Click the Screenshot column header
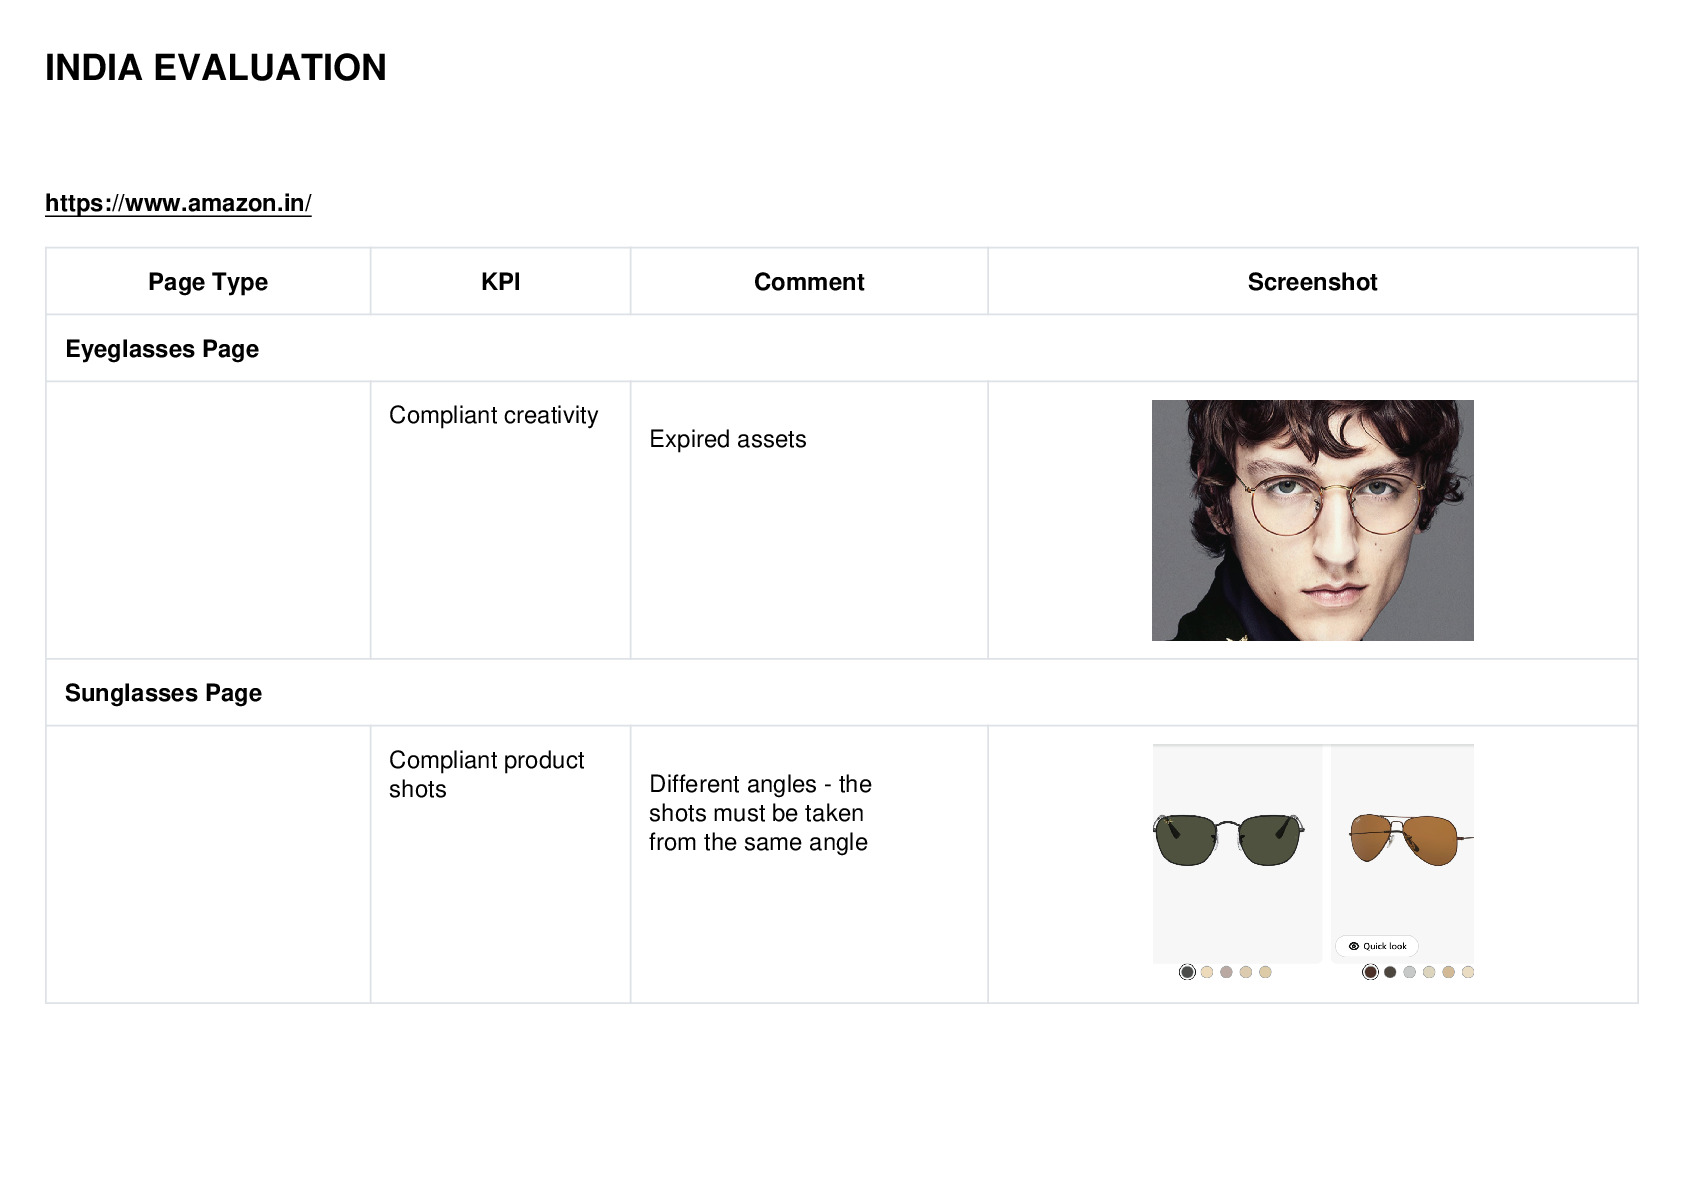The height and width of the screenshot is (1191, 1684). click(x=1313, y=282)
